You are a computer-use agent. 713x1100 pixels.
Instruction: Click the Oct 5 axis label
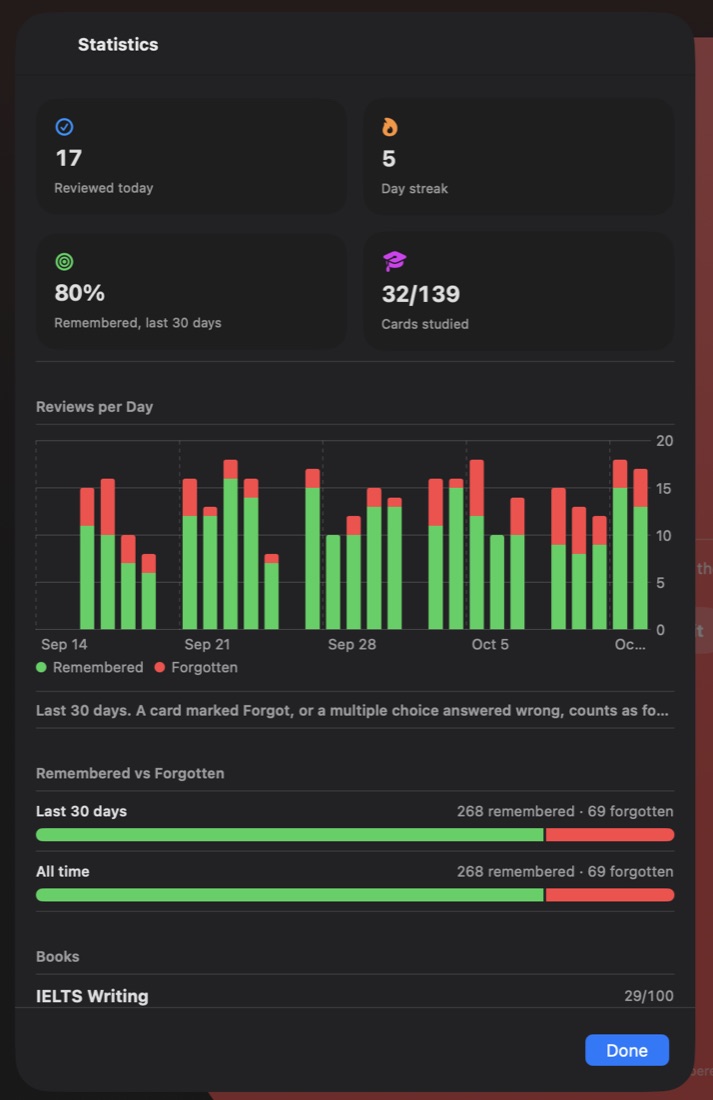click(x=490, y=644)
